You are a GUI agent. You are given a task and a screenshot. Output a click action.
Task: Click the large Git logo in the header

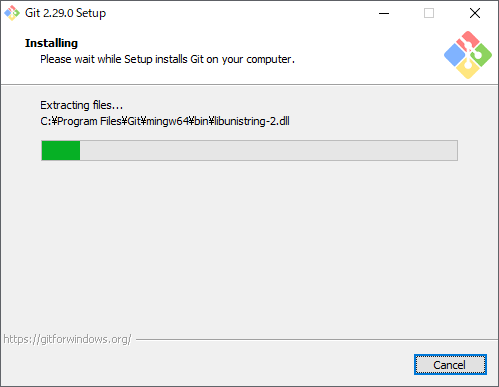click(x=468, y=55)
